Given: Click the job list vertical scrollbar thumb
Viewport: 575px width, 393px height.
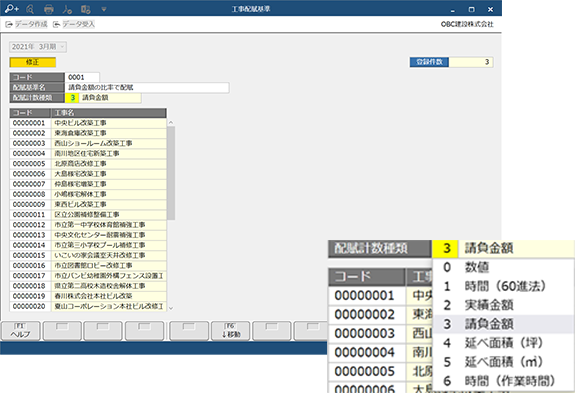Looking at the screenshot, I should tap(171, 173).
